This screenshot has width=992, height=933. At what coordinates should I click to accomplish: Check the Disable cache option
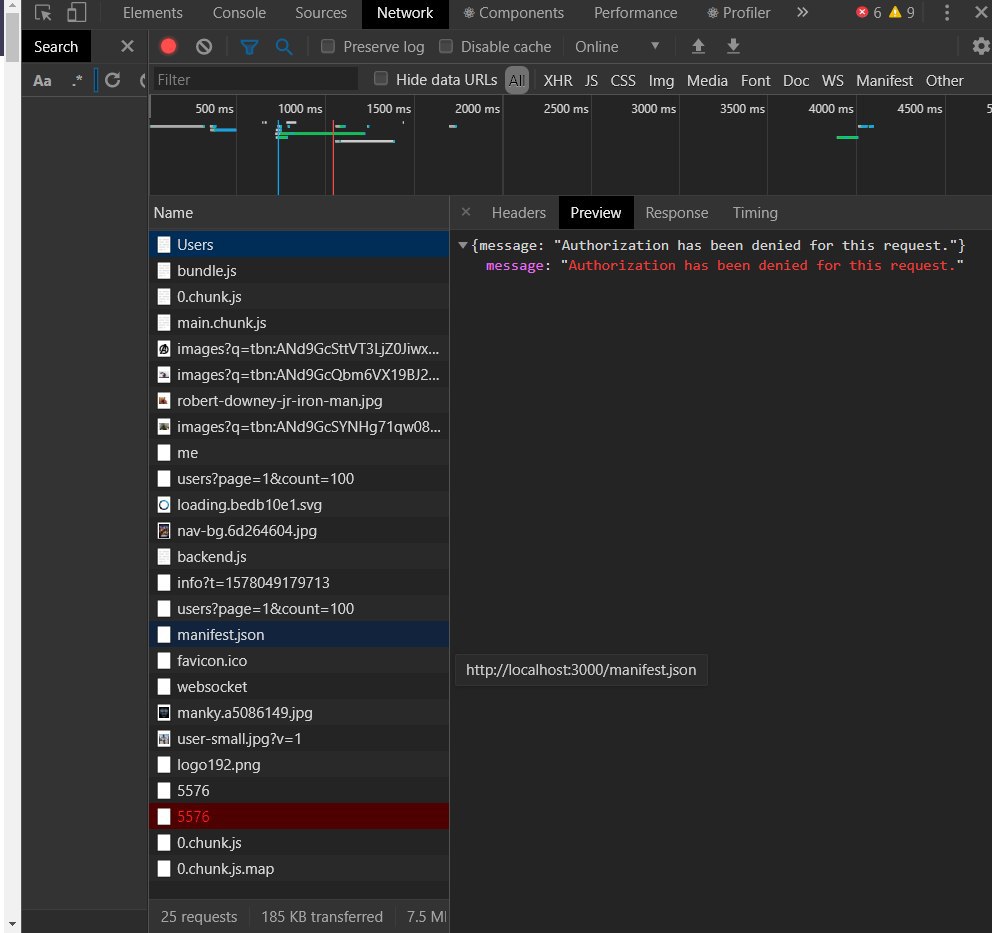click(446, 47)
